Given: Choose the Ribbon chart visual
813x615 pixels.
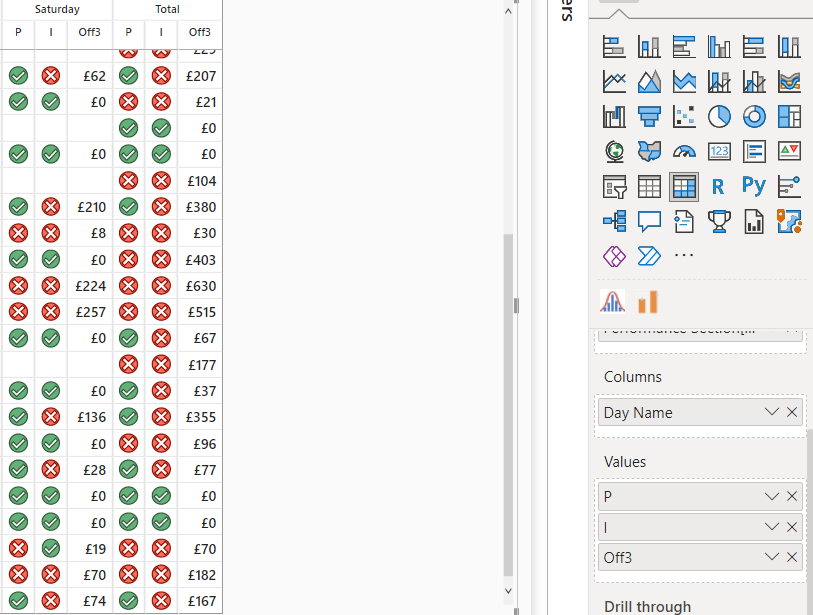Looking at the screenshot, I should click(789, 81).
